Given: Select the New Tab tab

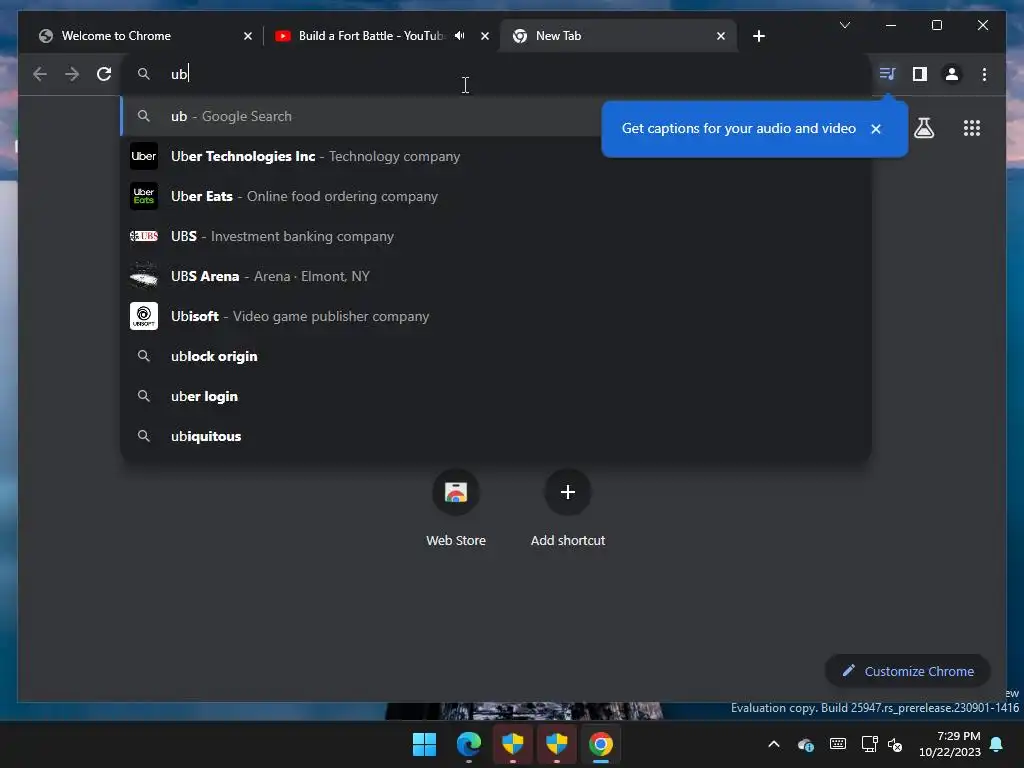Looking at the screenshot, I should click(618, 36).
